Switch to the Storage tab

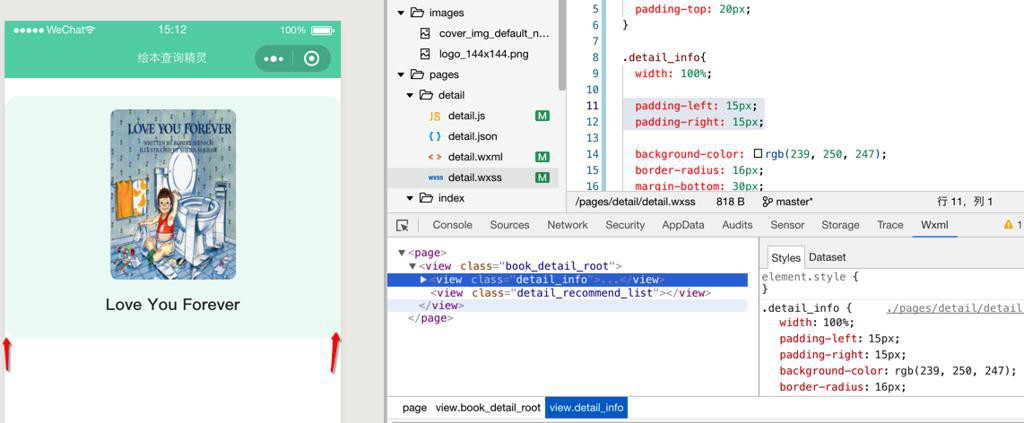pyautogui.click(x=840, y=225)
